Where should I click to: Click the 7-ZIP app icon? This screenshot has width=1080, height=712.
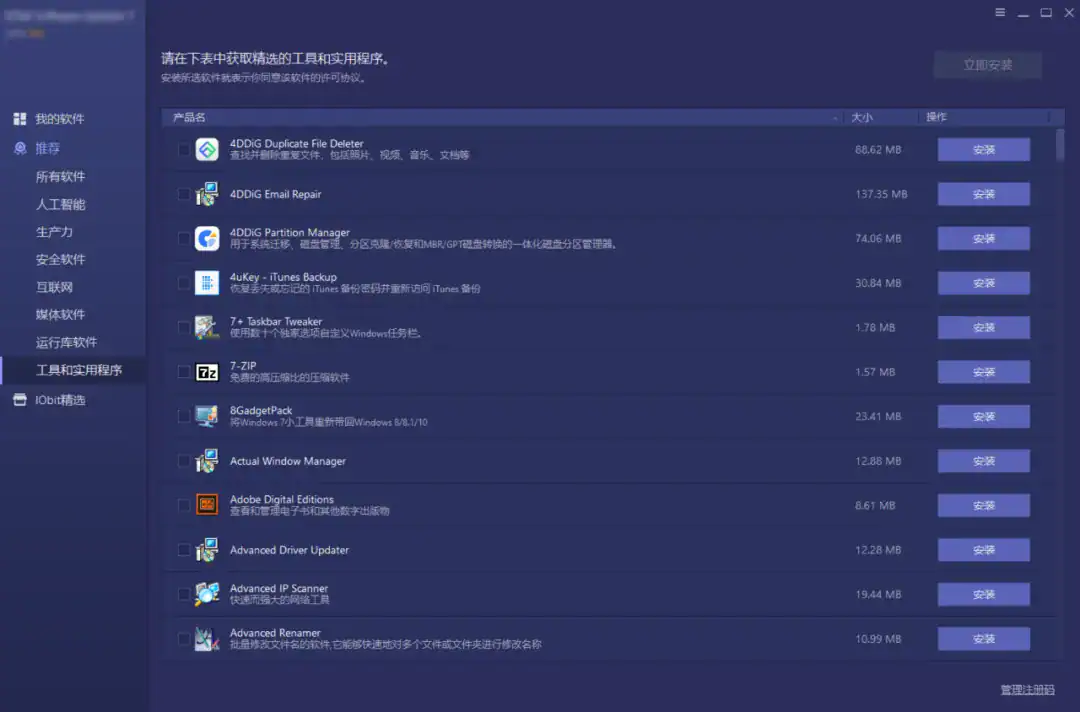pyautogui.click(x=207, y=372)
